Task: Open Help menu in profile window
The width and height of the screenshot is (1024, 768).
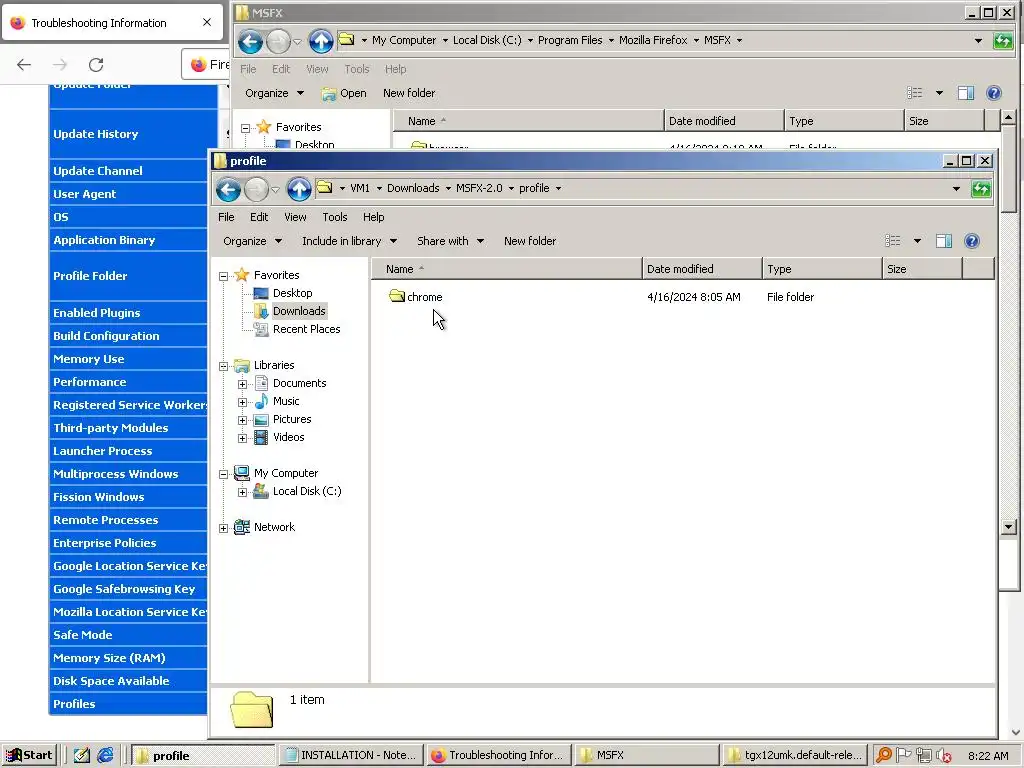Action: point(374,217)
